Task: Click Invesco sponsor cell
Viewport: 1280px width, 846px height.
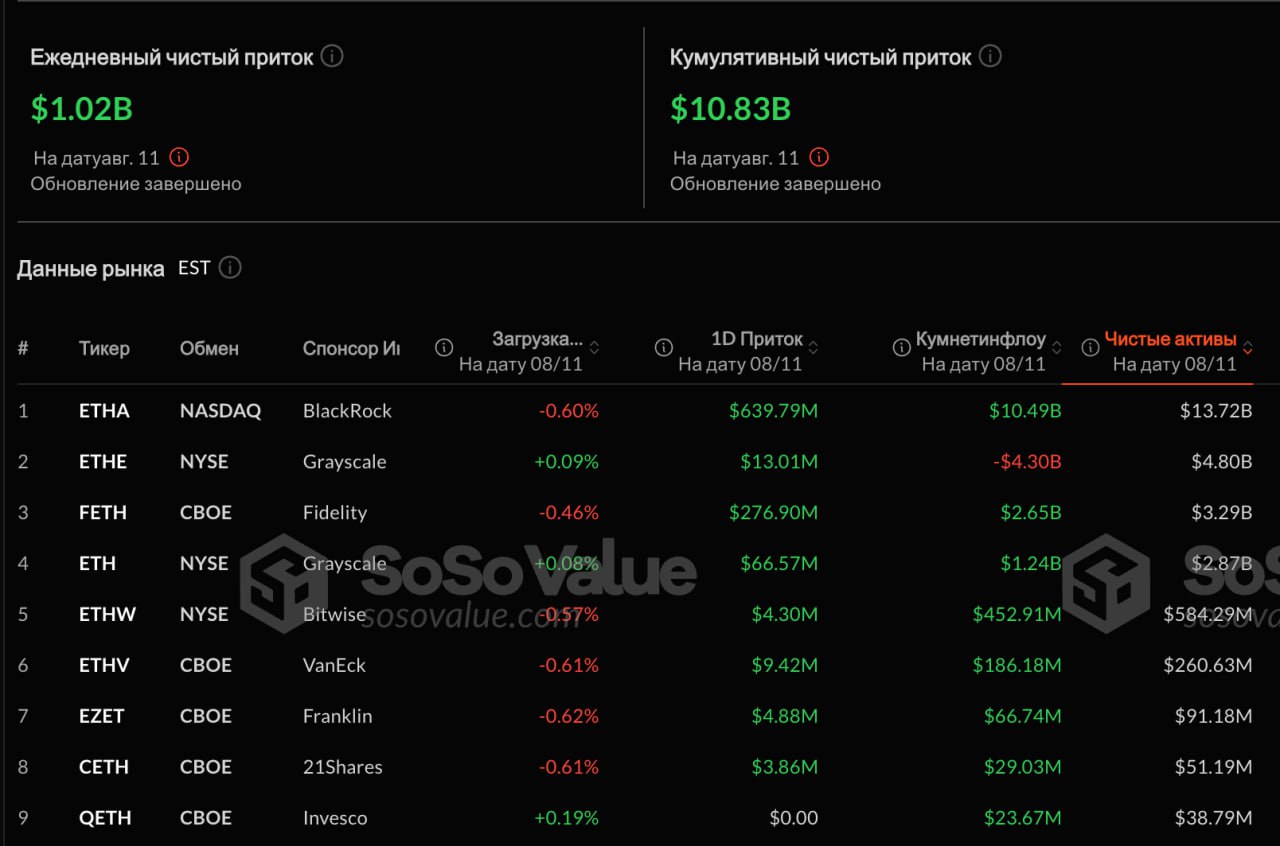Action: 335,818
